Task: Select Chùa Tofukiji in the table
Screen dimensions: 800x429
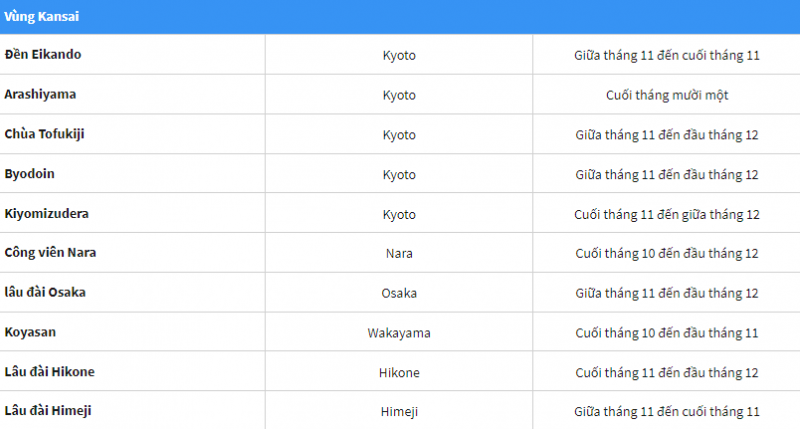Action: pos(44,134)
